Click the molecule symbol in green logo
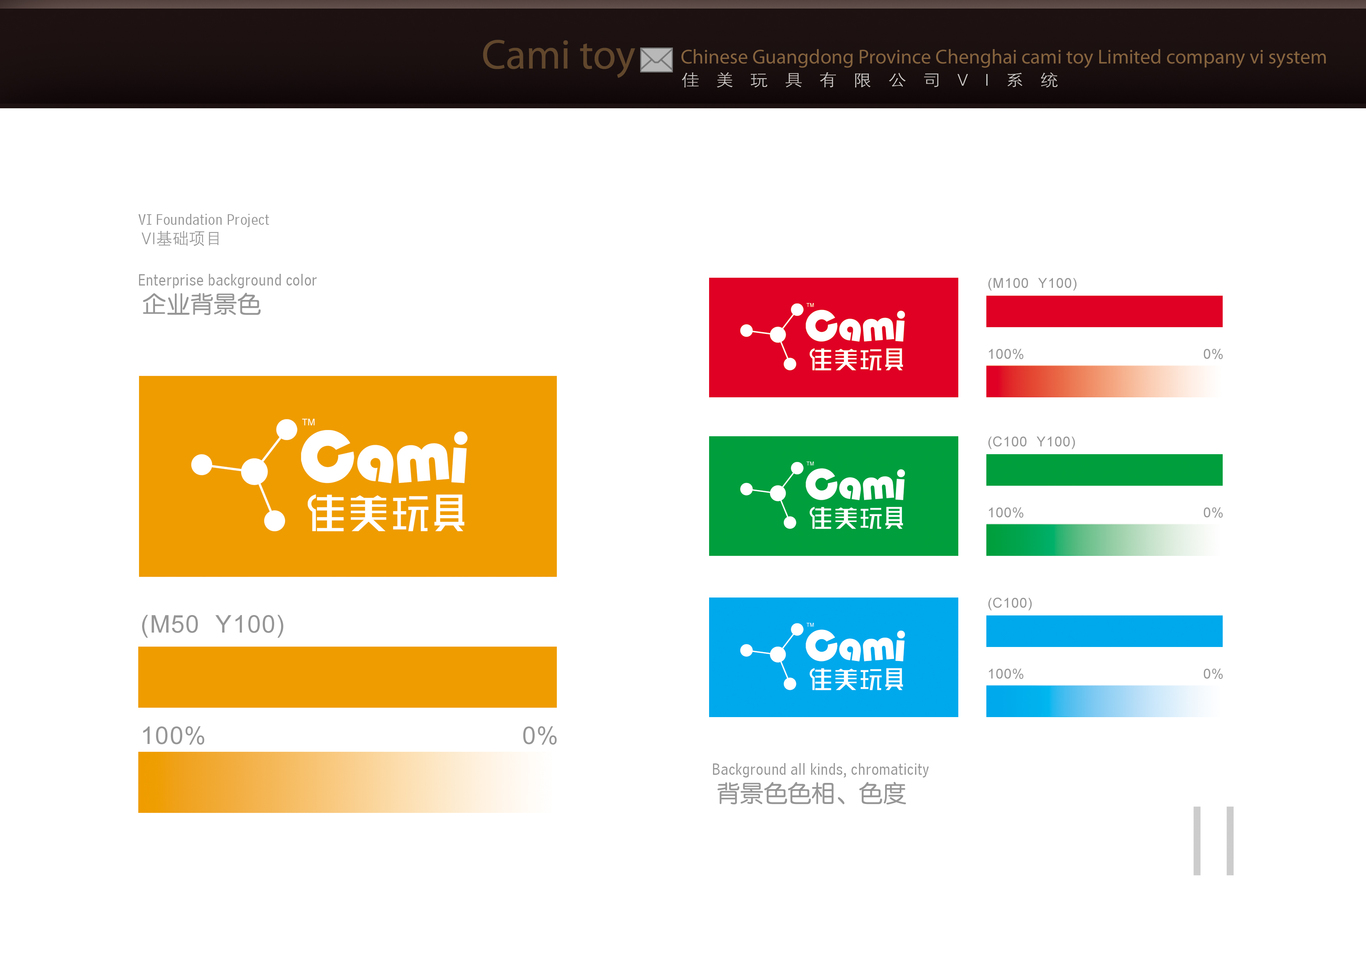Image resolution: width=1366 pixels, height=966 pixels. tap(772, 495)
